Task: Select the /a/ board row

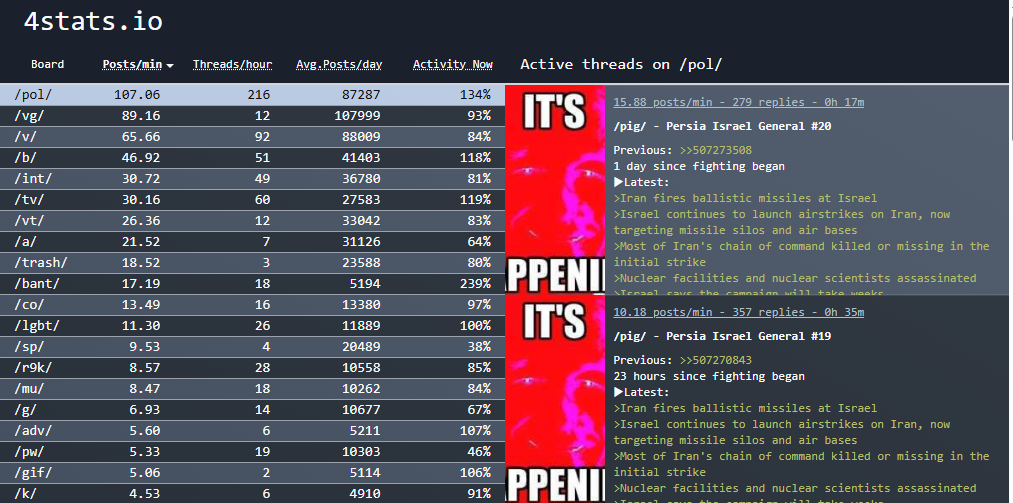Action: 252,241
